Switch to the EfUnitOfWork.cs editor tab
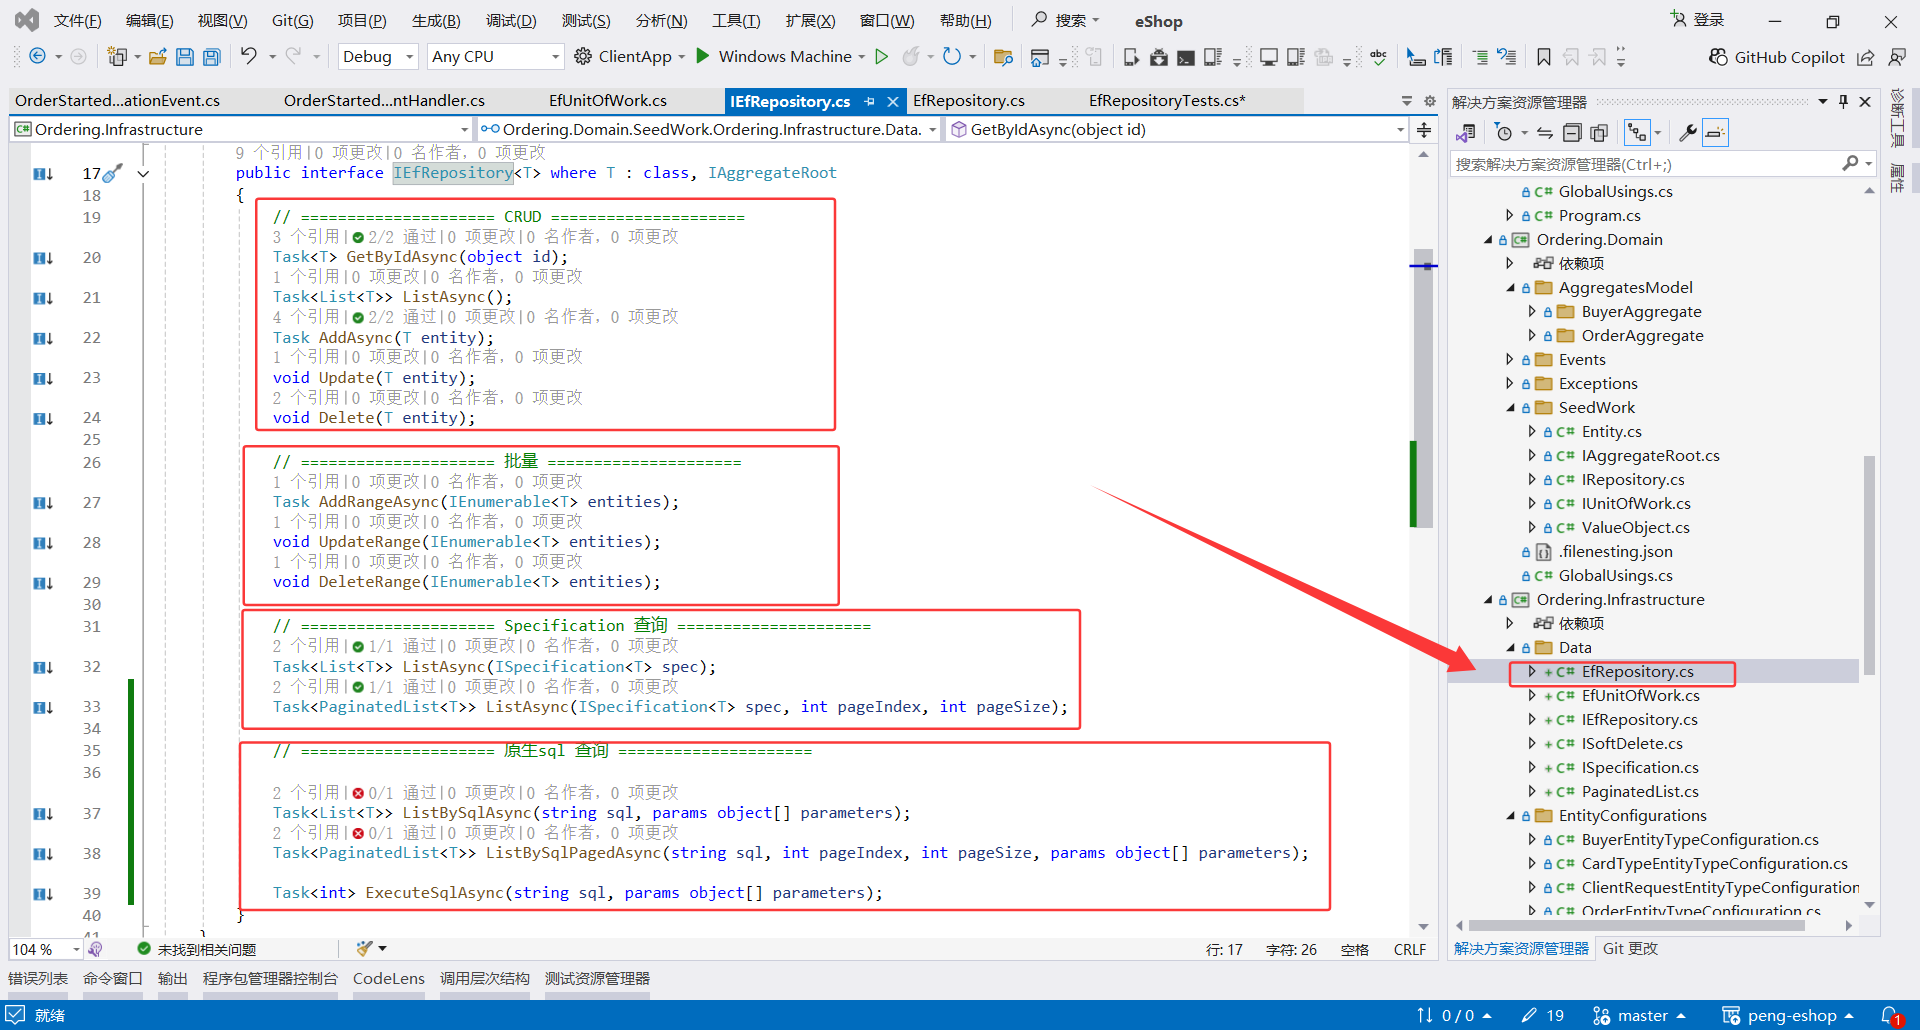Image resolution: width=1920 pixels, height=1030 pixels. [x=608, y=101]
